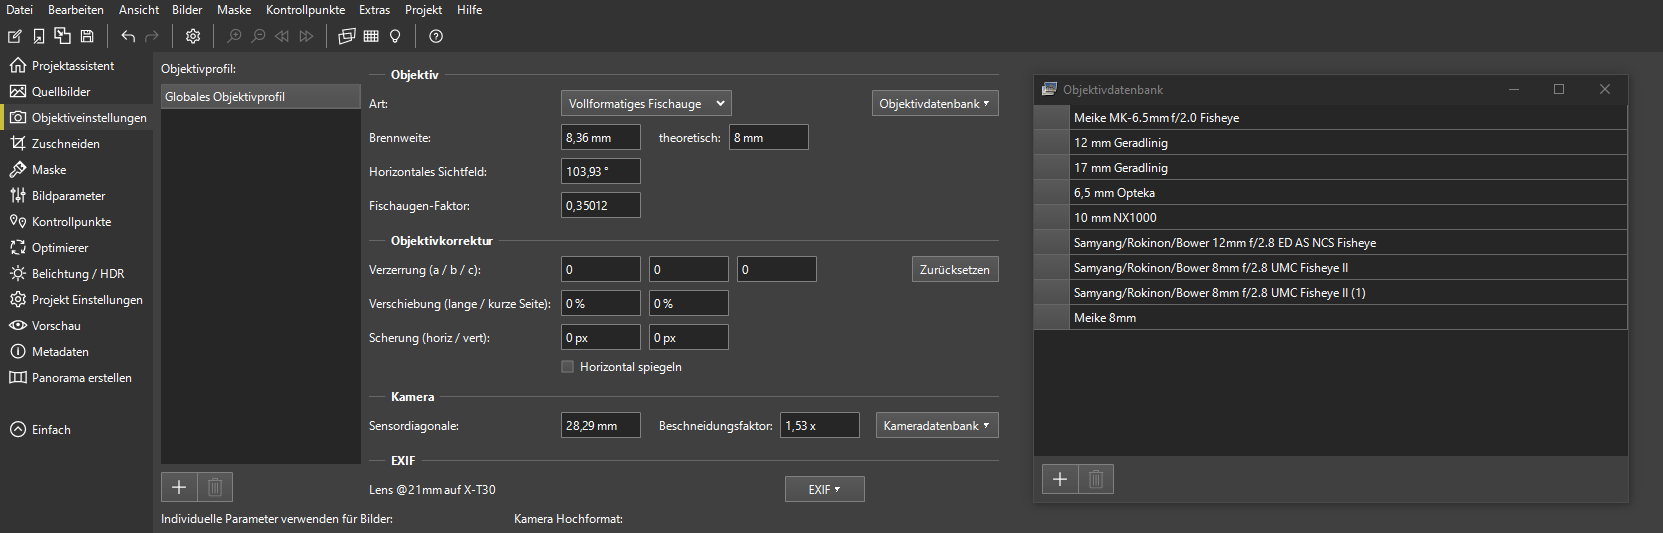Toggle the Einfach mode in sidebar
This screenshot has height=533, width=1663.
(50, 430)
